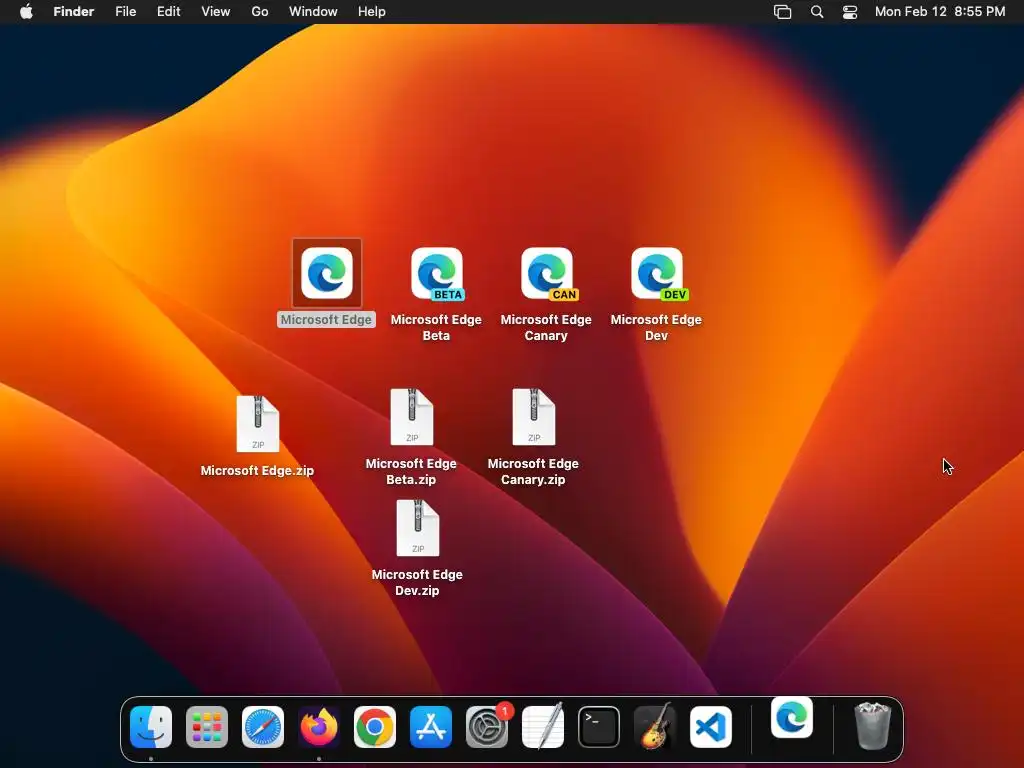
Task: Launch Google Chrome from the Dock
Action: point(375,727)
